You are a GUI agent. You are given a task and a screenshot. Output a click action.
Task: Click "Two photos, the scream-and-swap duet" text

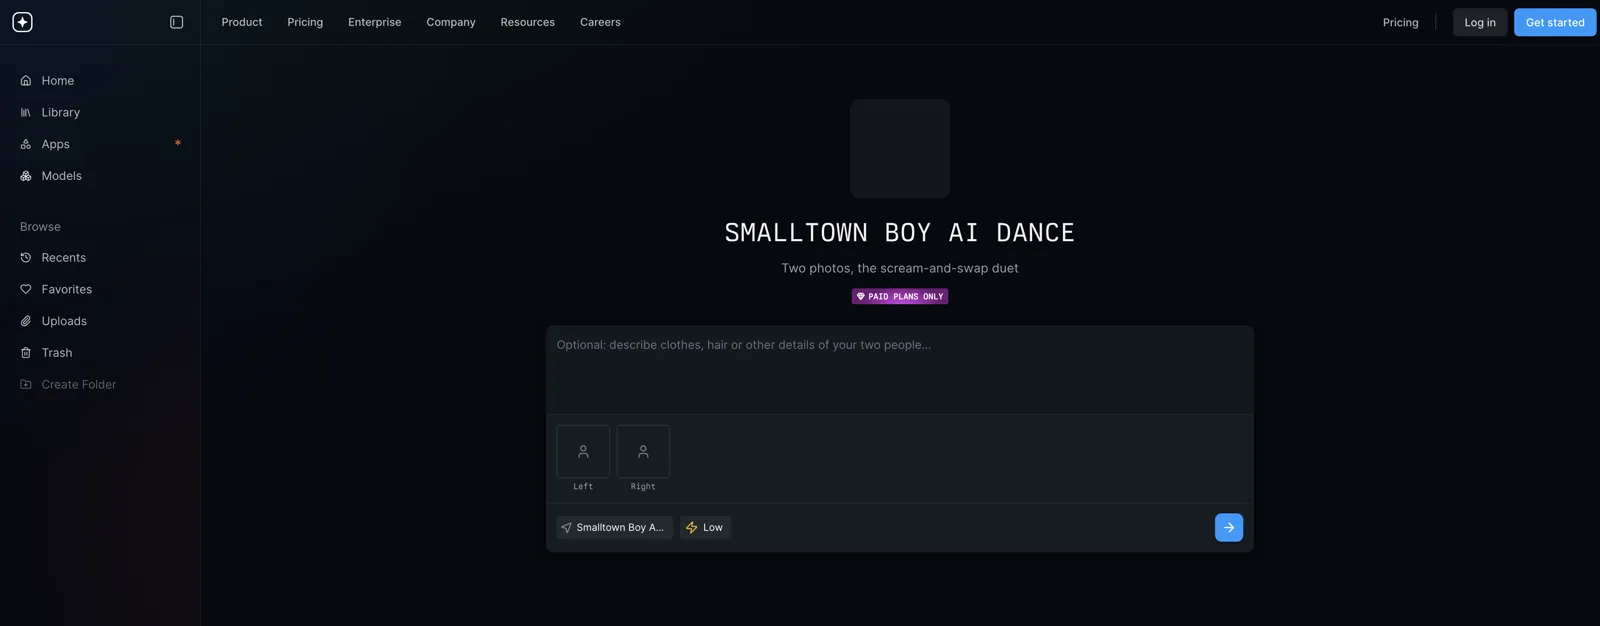tap(900, 268)
